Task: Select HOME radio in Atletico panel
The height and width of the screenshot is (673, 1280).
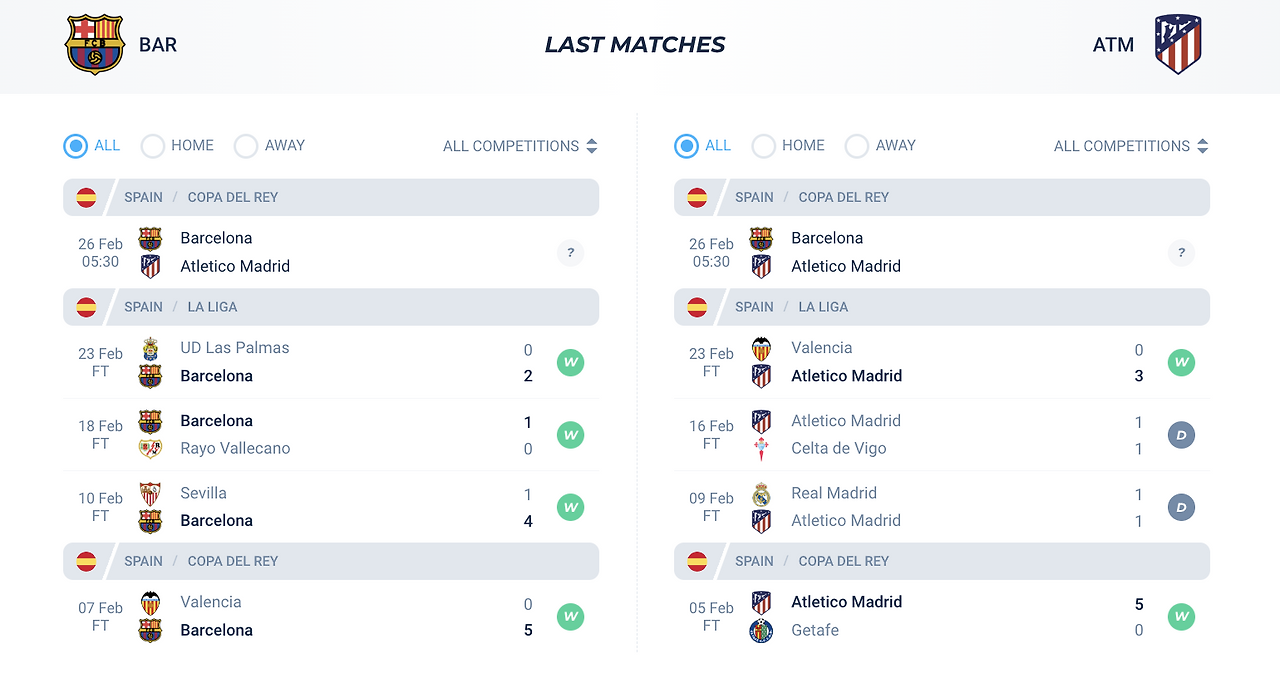Action: (x=764, y=146)
